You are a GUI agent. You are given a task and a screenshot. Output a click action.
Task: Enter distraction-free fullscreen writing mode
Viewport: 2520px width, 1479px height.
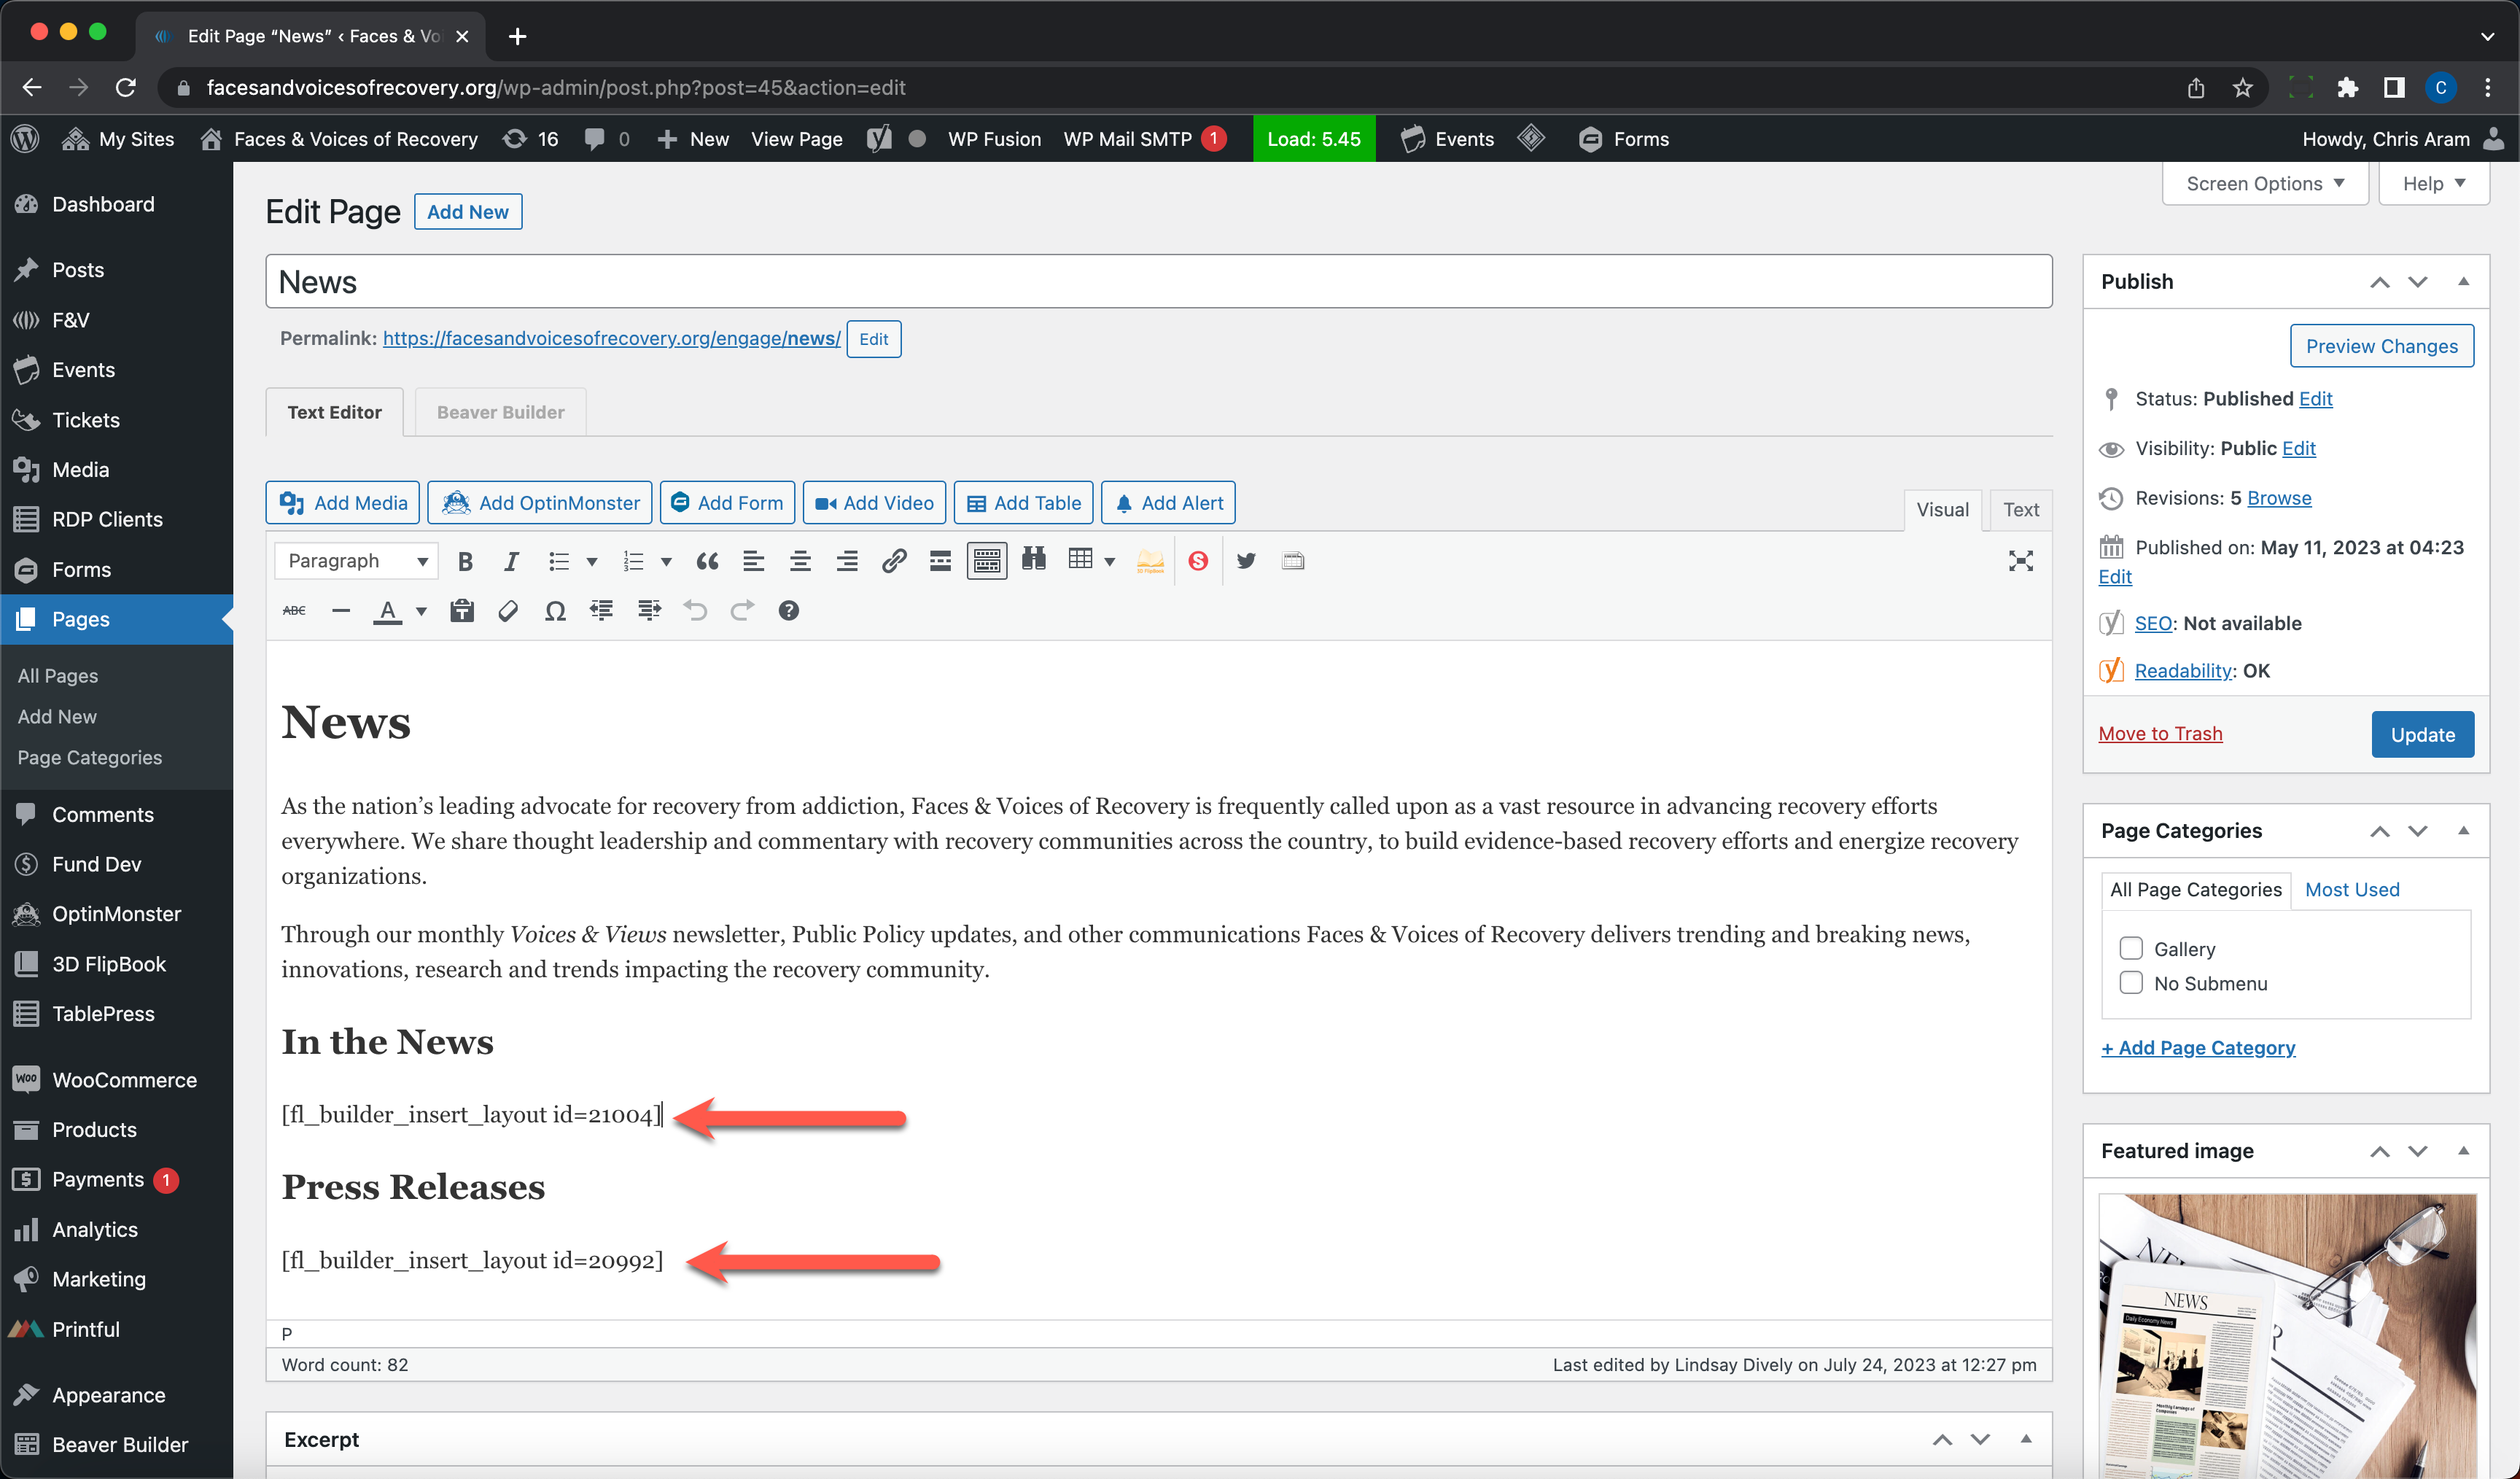[2020, 561]
